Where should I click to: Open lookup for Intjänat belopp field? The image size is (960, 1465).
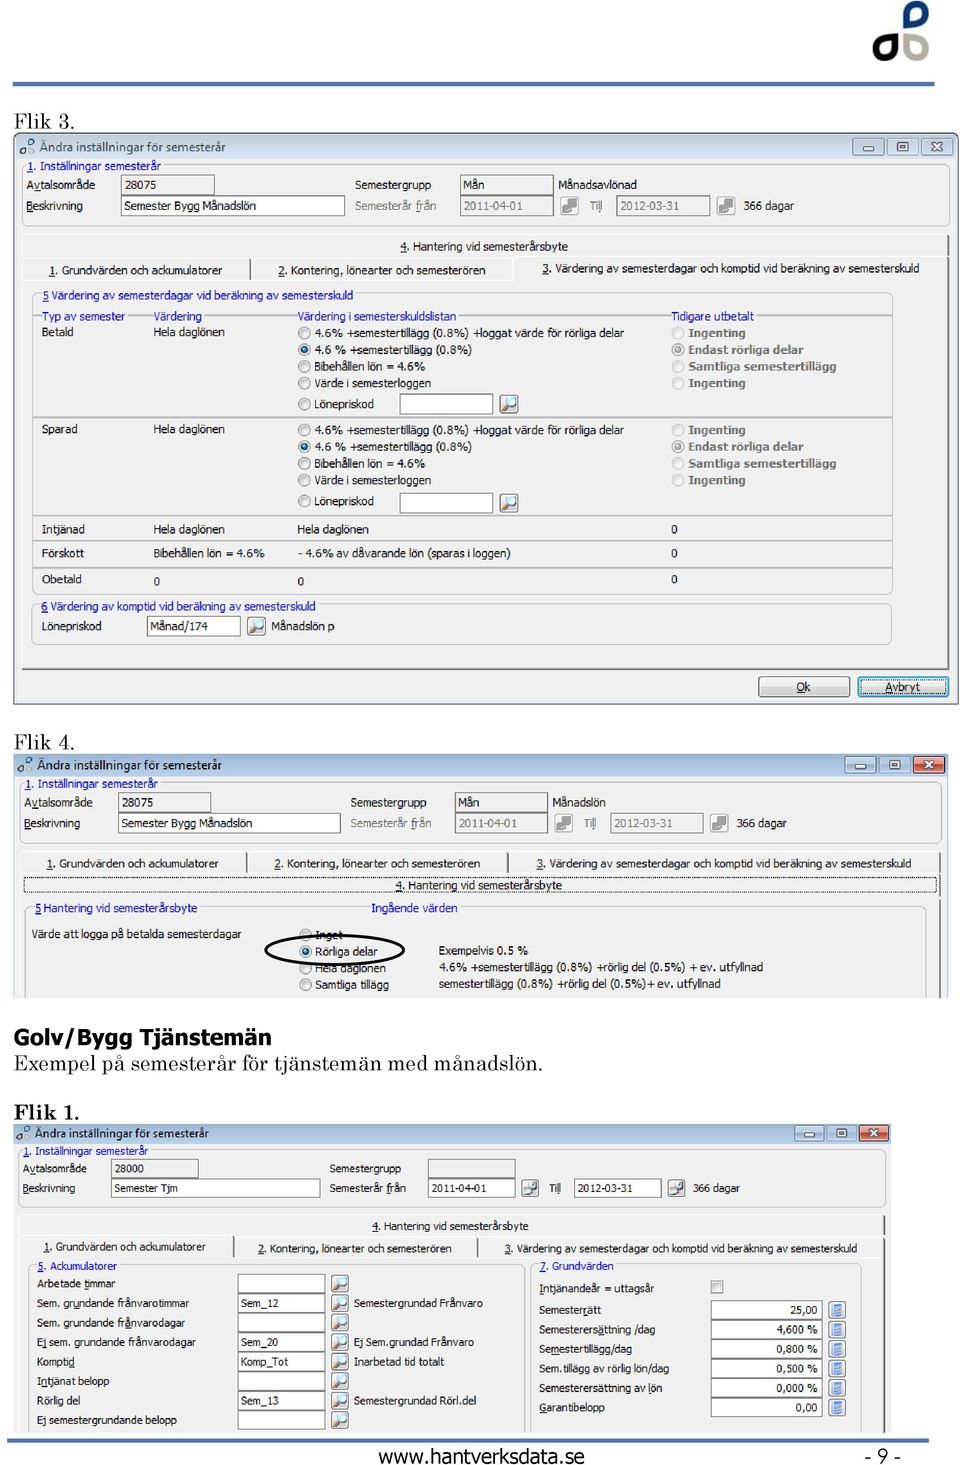[x=340, y=1381]
